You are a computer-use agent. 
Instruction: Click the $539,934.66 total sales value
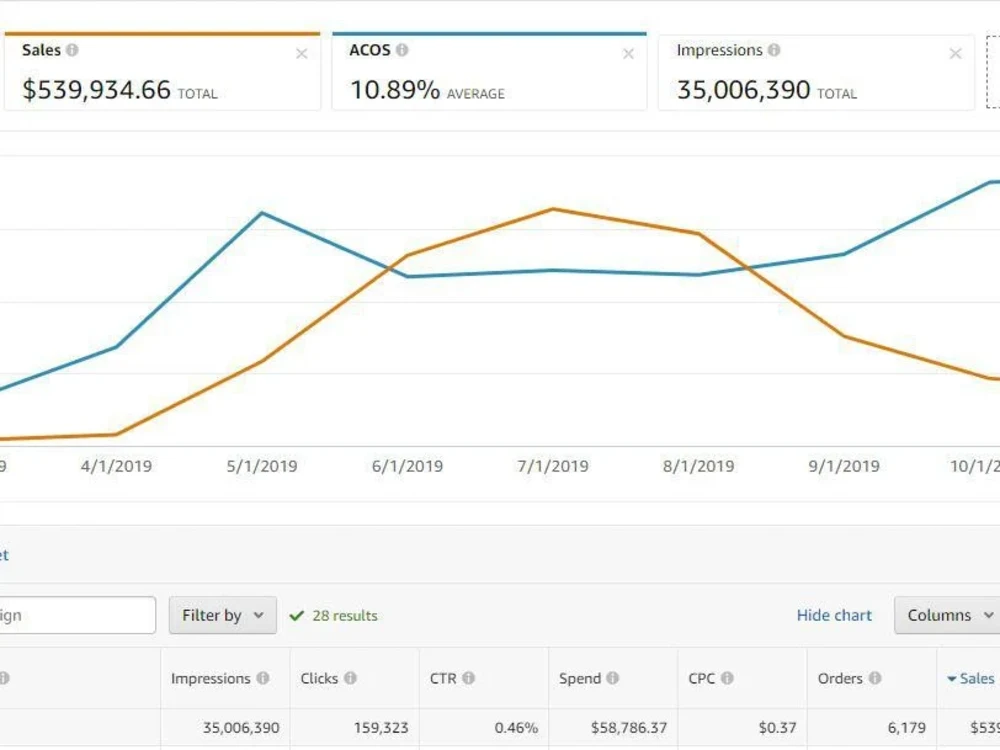point(96,90)
